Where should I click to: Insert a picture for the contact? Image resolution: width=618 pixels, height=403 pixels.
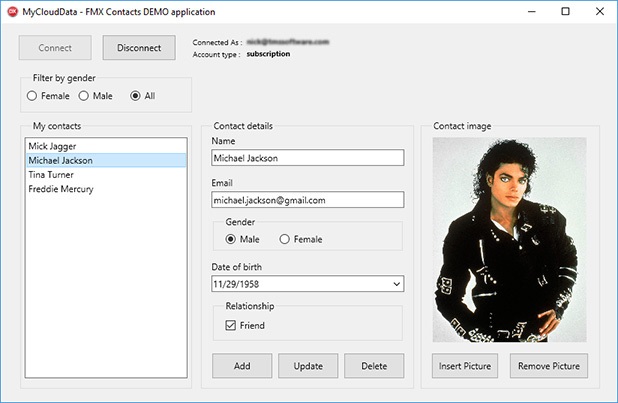pos(465,366)
